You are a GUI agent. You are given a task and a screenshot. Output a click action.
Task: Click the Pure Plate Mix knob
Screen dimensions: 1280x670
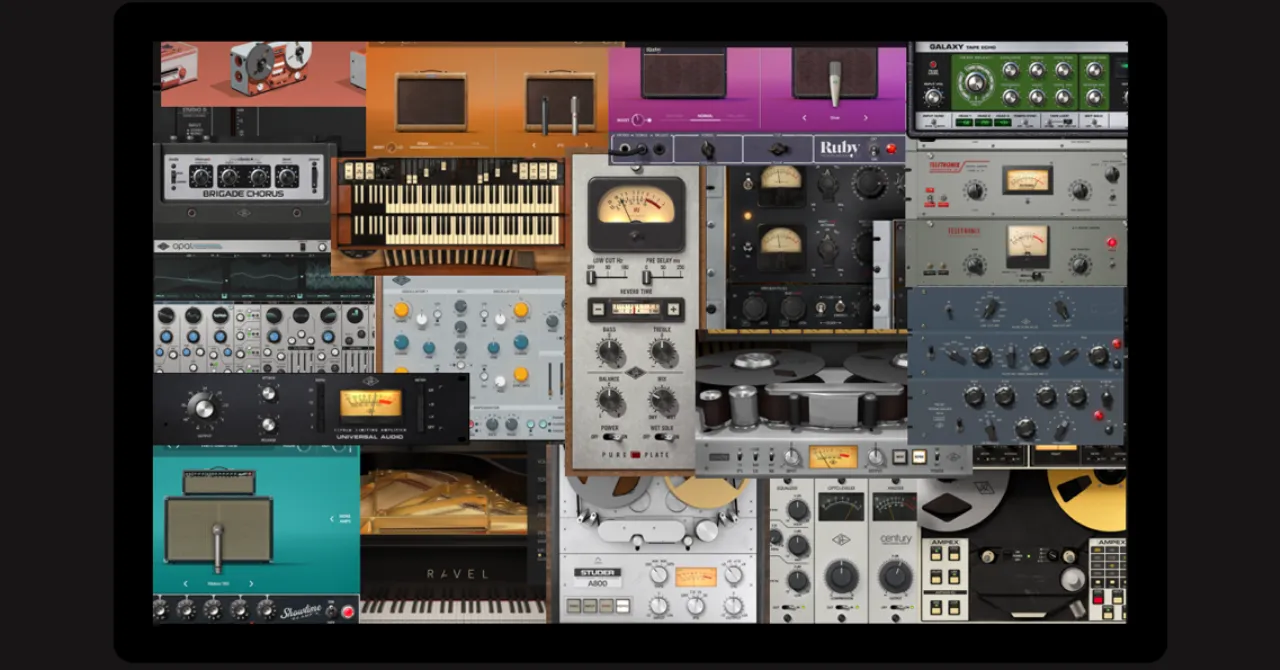click(662, 402)
